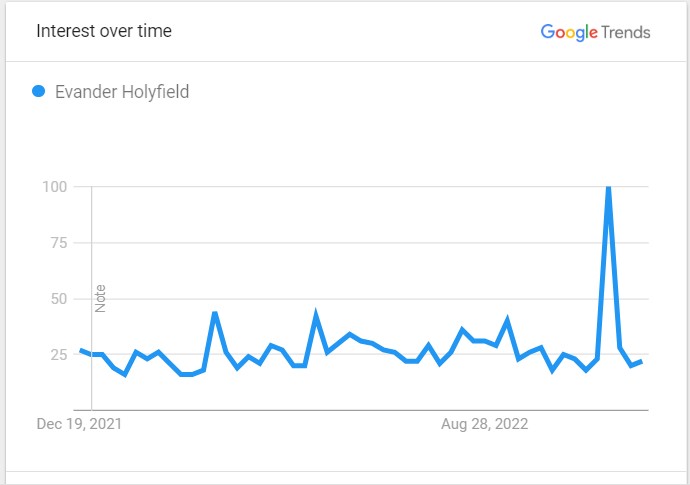690x485 pixels.
Task: Click the 75 y-axis label
Action: click(x=59, y=242)
